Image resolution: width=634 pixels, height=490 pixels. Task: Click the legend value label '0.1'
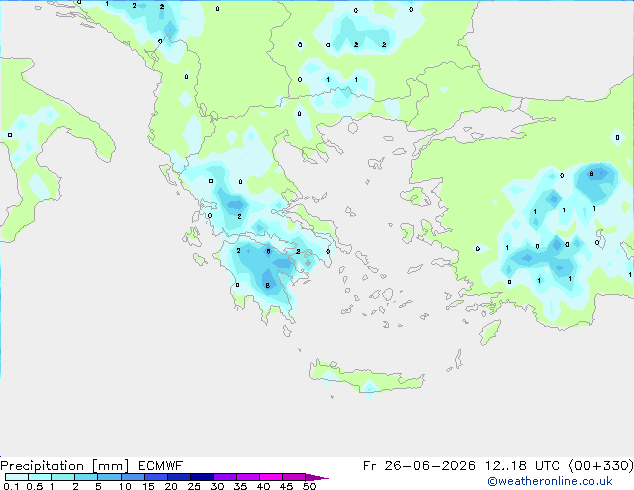pyautogui.click(x=11, y=486)
